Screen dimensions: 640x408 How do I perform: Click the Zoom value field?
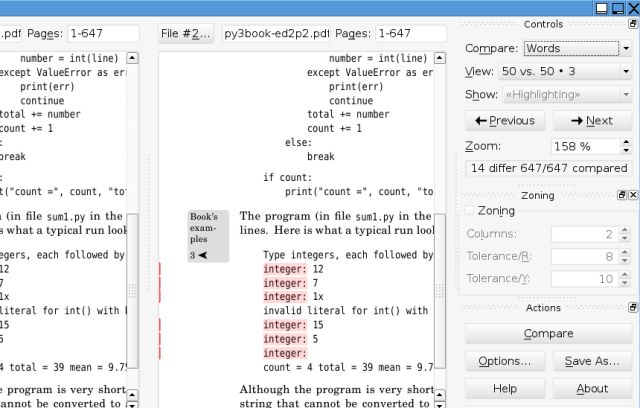(586, 146)
